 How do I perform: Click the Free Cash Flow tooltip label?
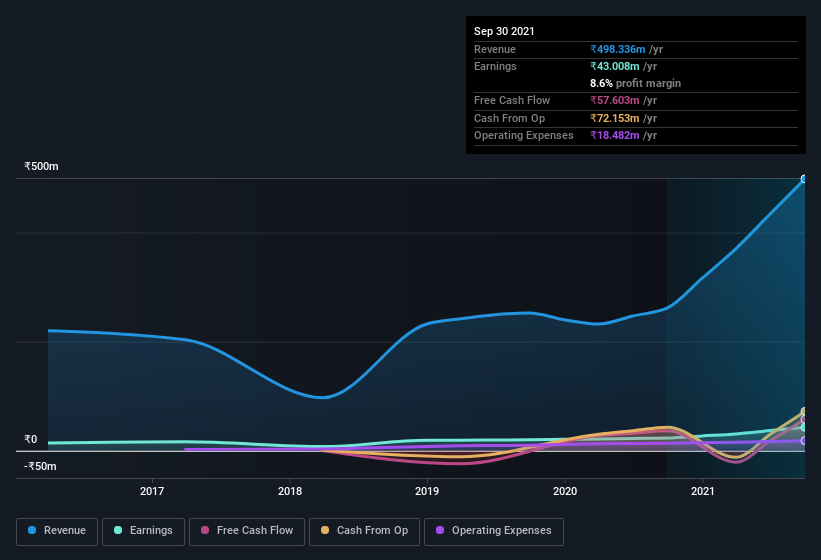point(512,100)
